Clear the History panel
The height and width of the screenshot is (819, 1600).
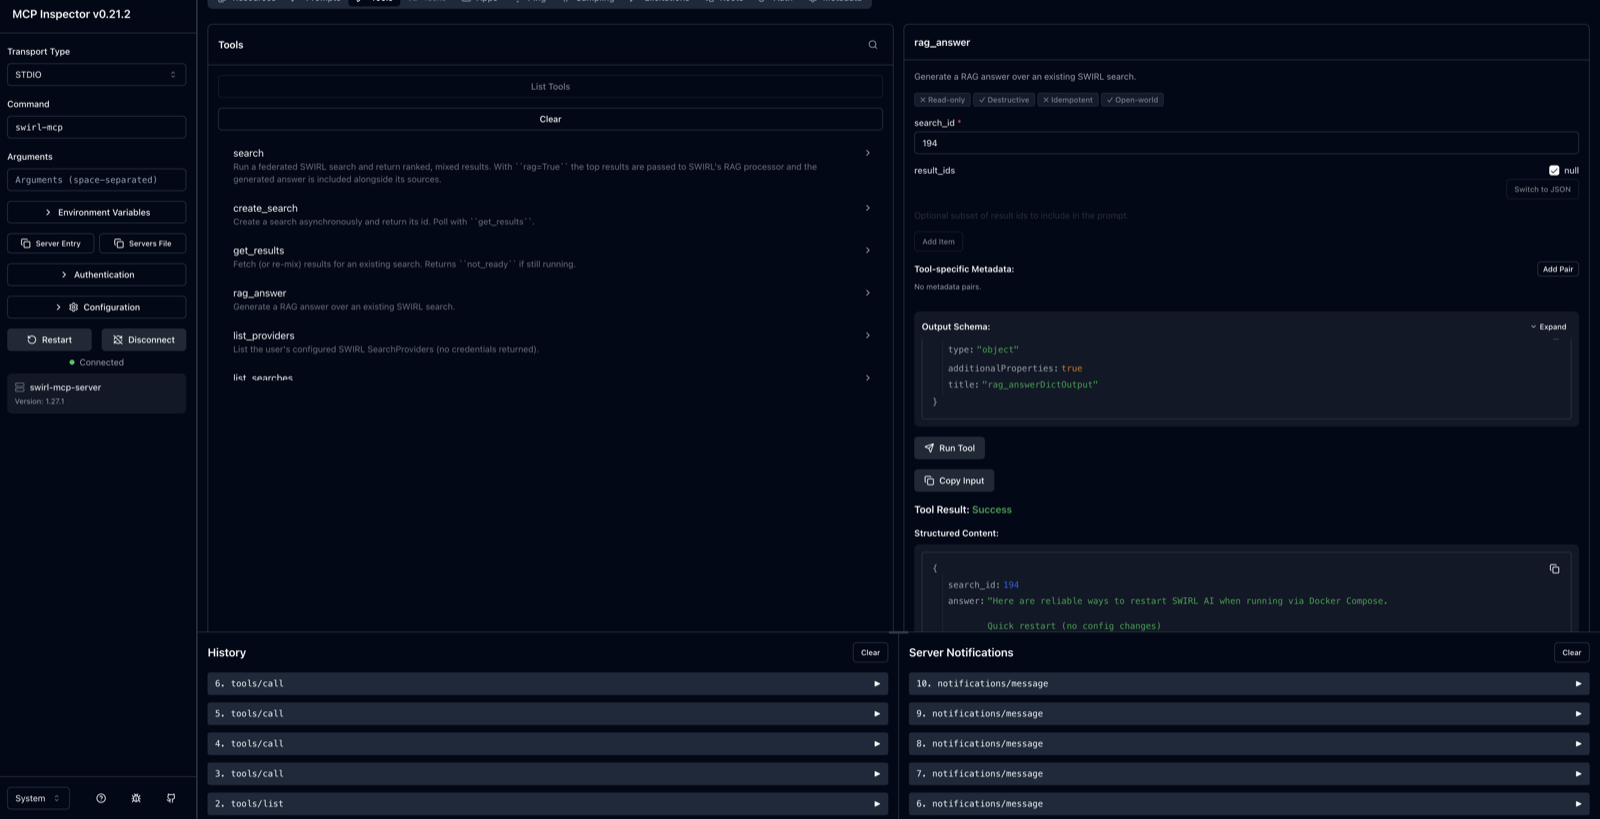coord(870,653)
